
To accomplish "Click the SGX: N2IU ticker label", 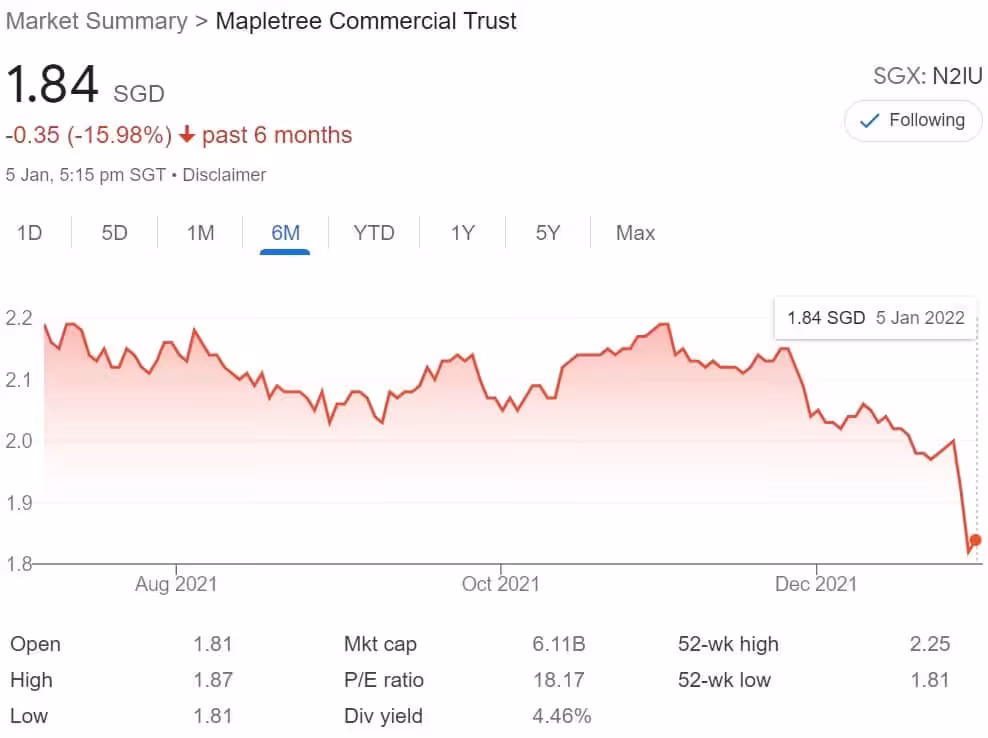I will pyautogui.click(x=927, y=76).
